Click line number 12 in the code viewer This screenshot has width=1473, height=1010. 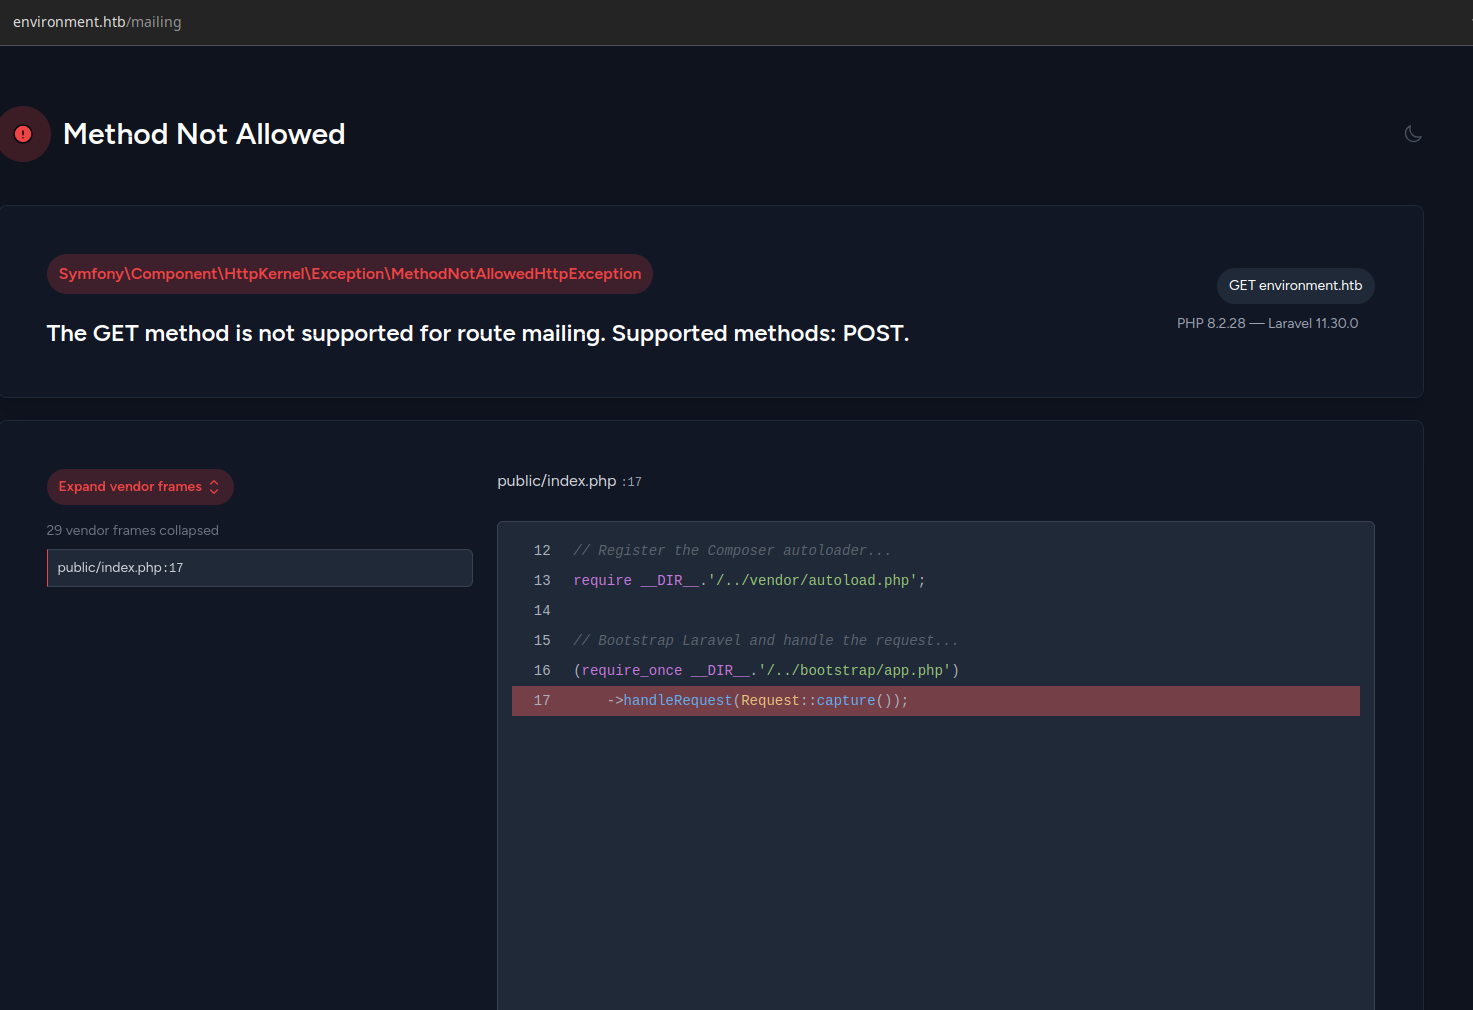coord(542,551)
